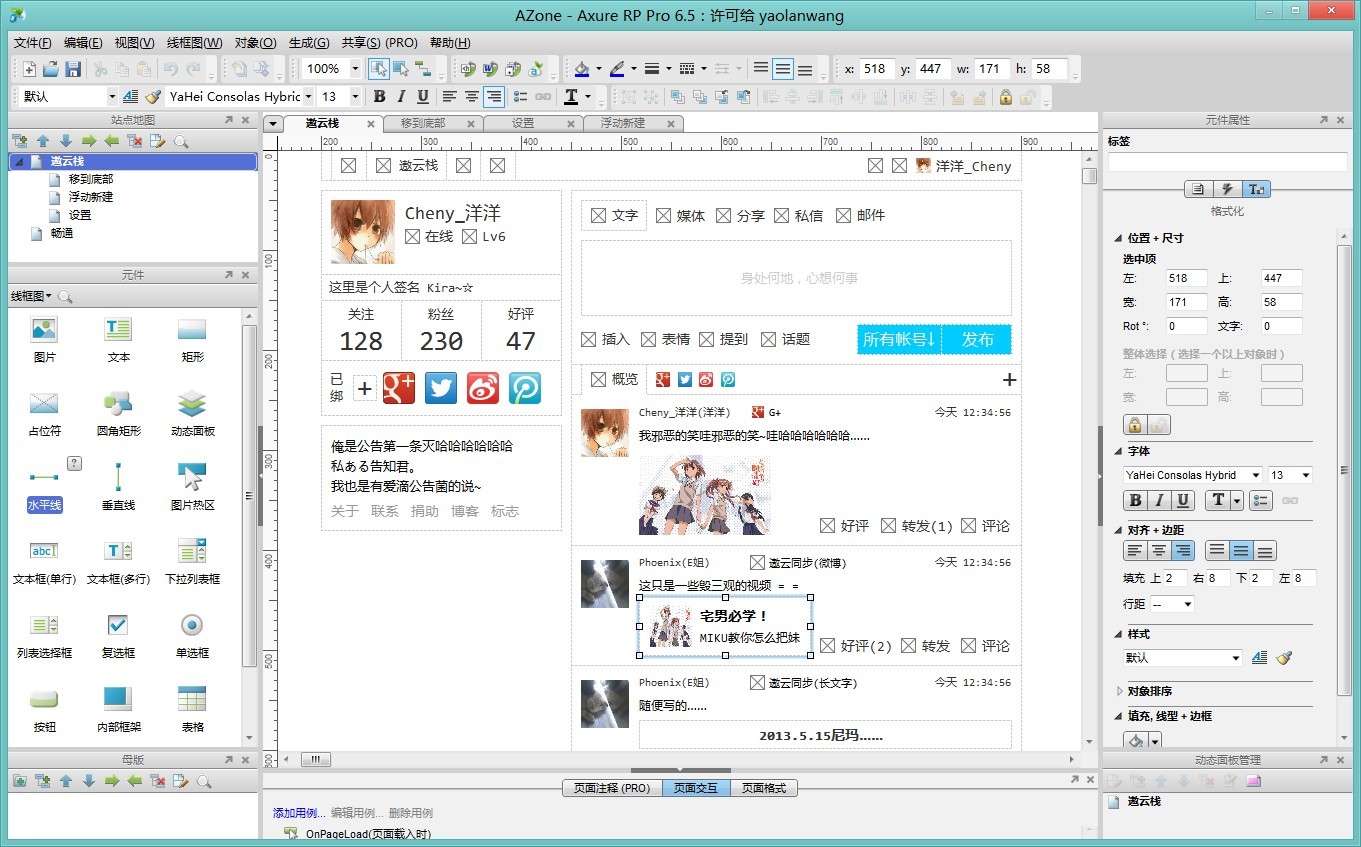Toggle the 媒体 checkbox above the post box
Screen dimensions: 1361x847
tap(663, 216)
